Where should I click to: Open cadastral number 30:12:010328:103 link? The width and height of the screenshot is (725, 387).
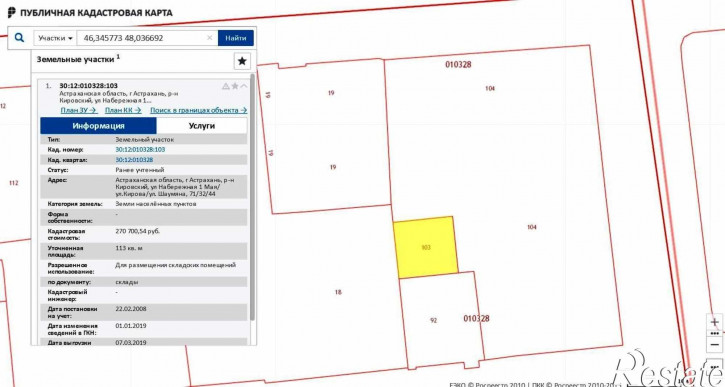[x=140, y=149]
